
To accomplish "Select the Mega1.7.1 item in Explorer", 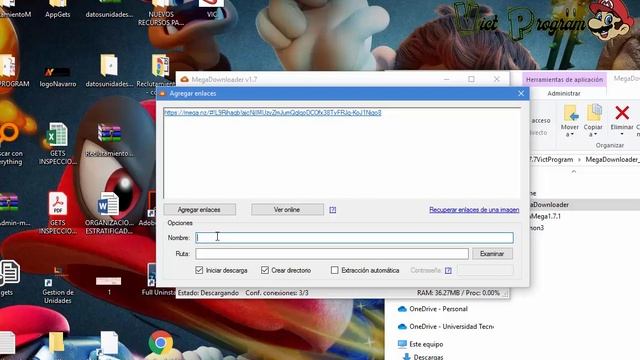I will pyautogui.click(x=546, y=216).
